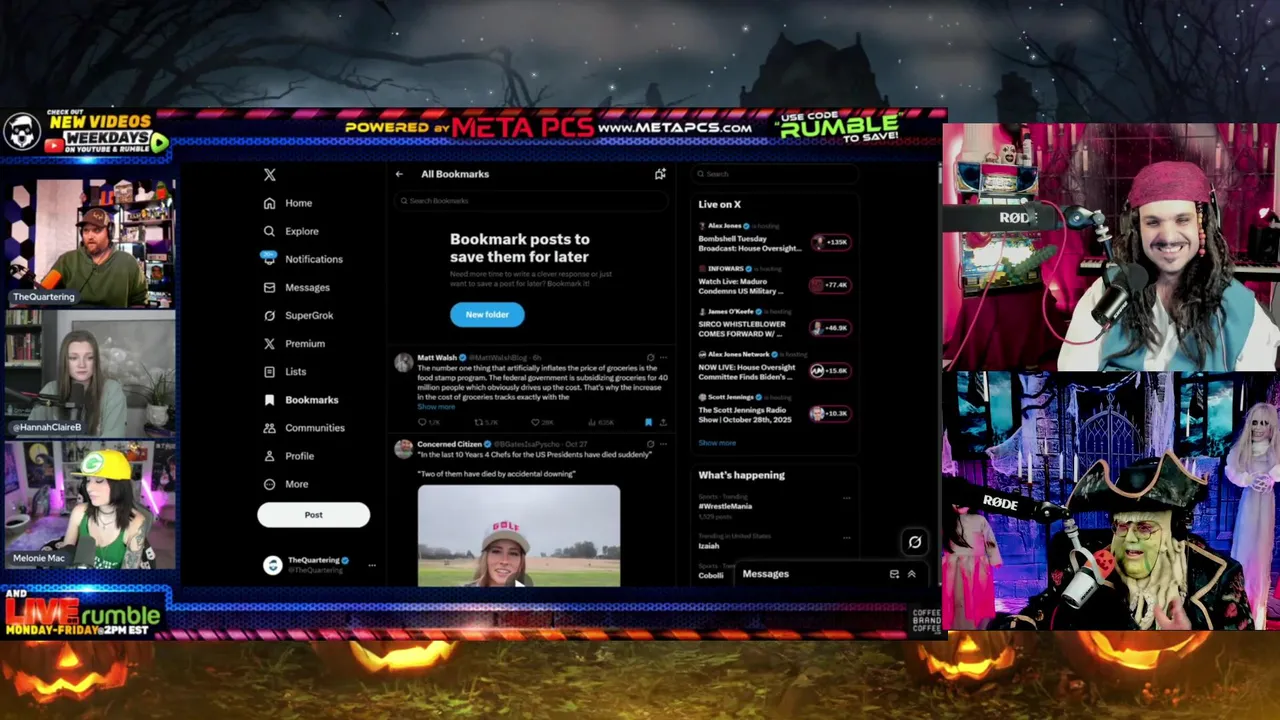Join the +135K listeners live badge
The width and height of the screenshot is (1280, 720).
830,242
